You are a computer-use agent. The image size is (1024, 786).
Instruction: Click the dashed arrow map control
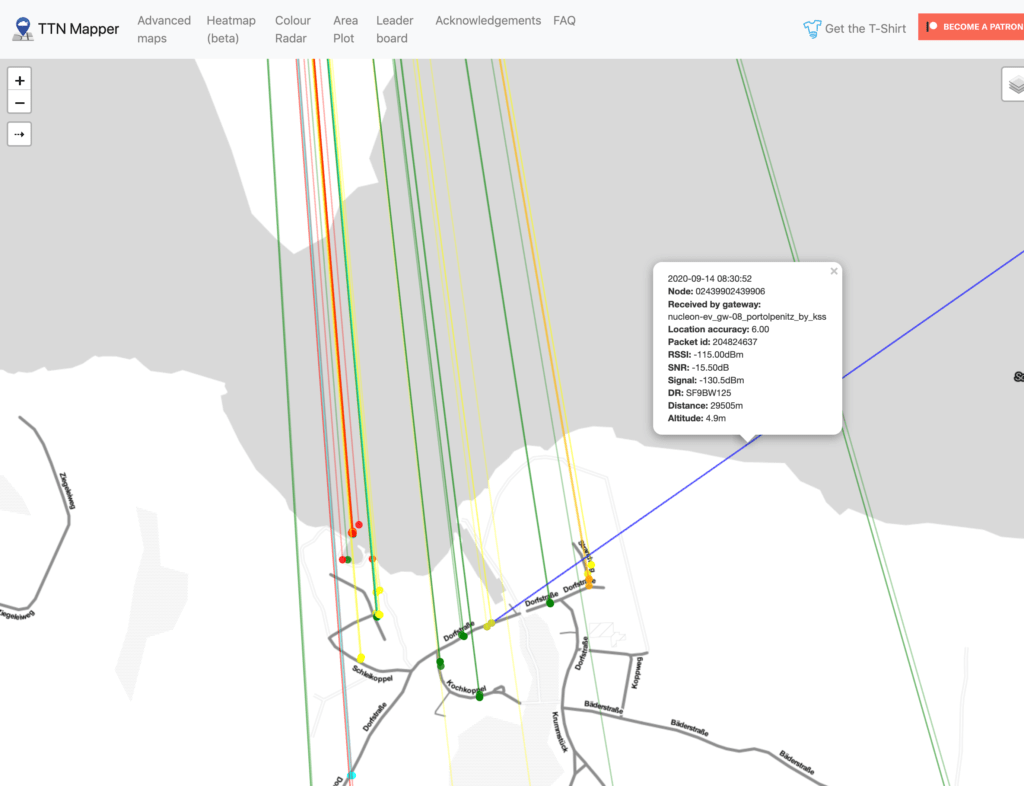pos(20,134)
